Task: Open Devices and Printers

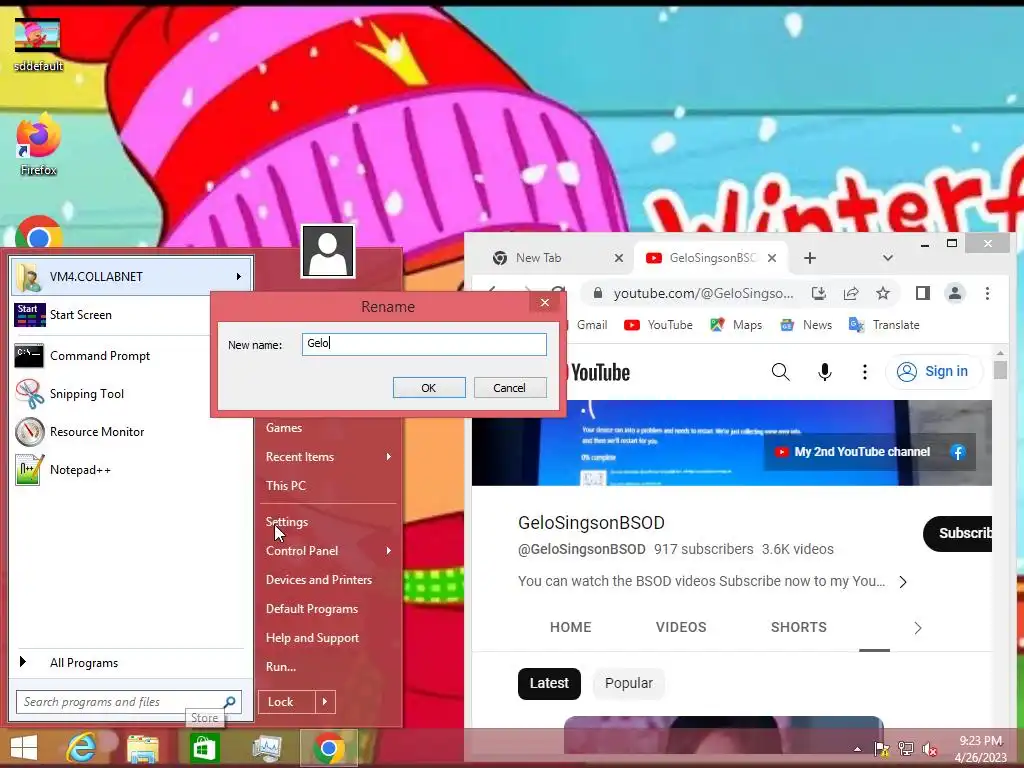Action: pyautogui.click(x=319, y=580)
